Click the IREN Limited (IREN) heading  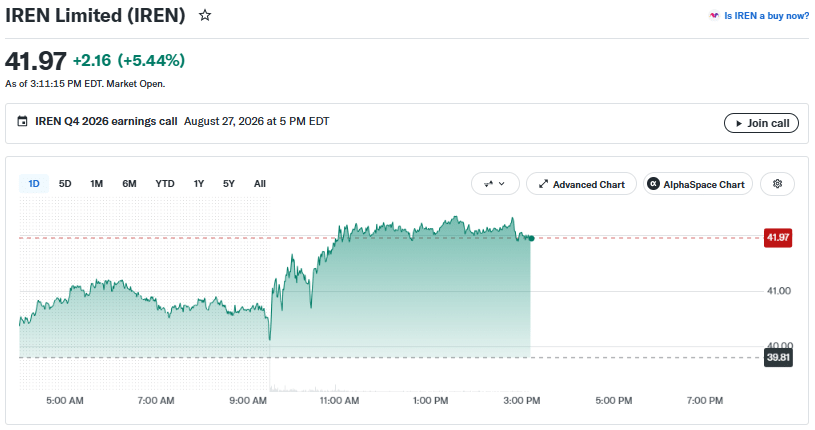[95, 16]
